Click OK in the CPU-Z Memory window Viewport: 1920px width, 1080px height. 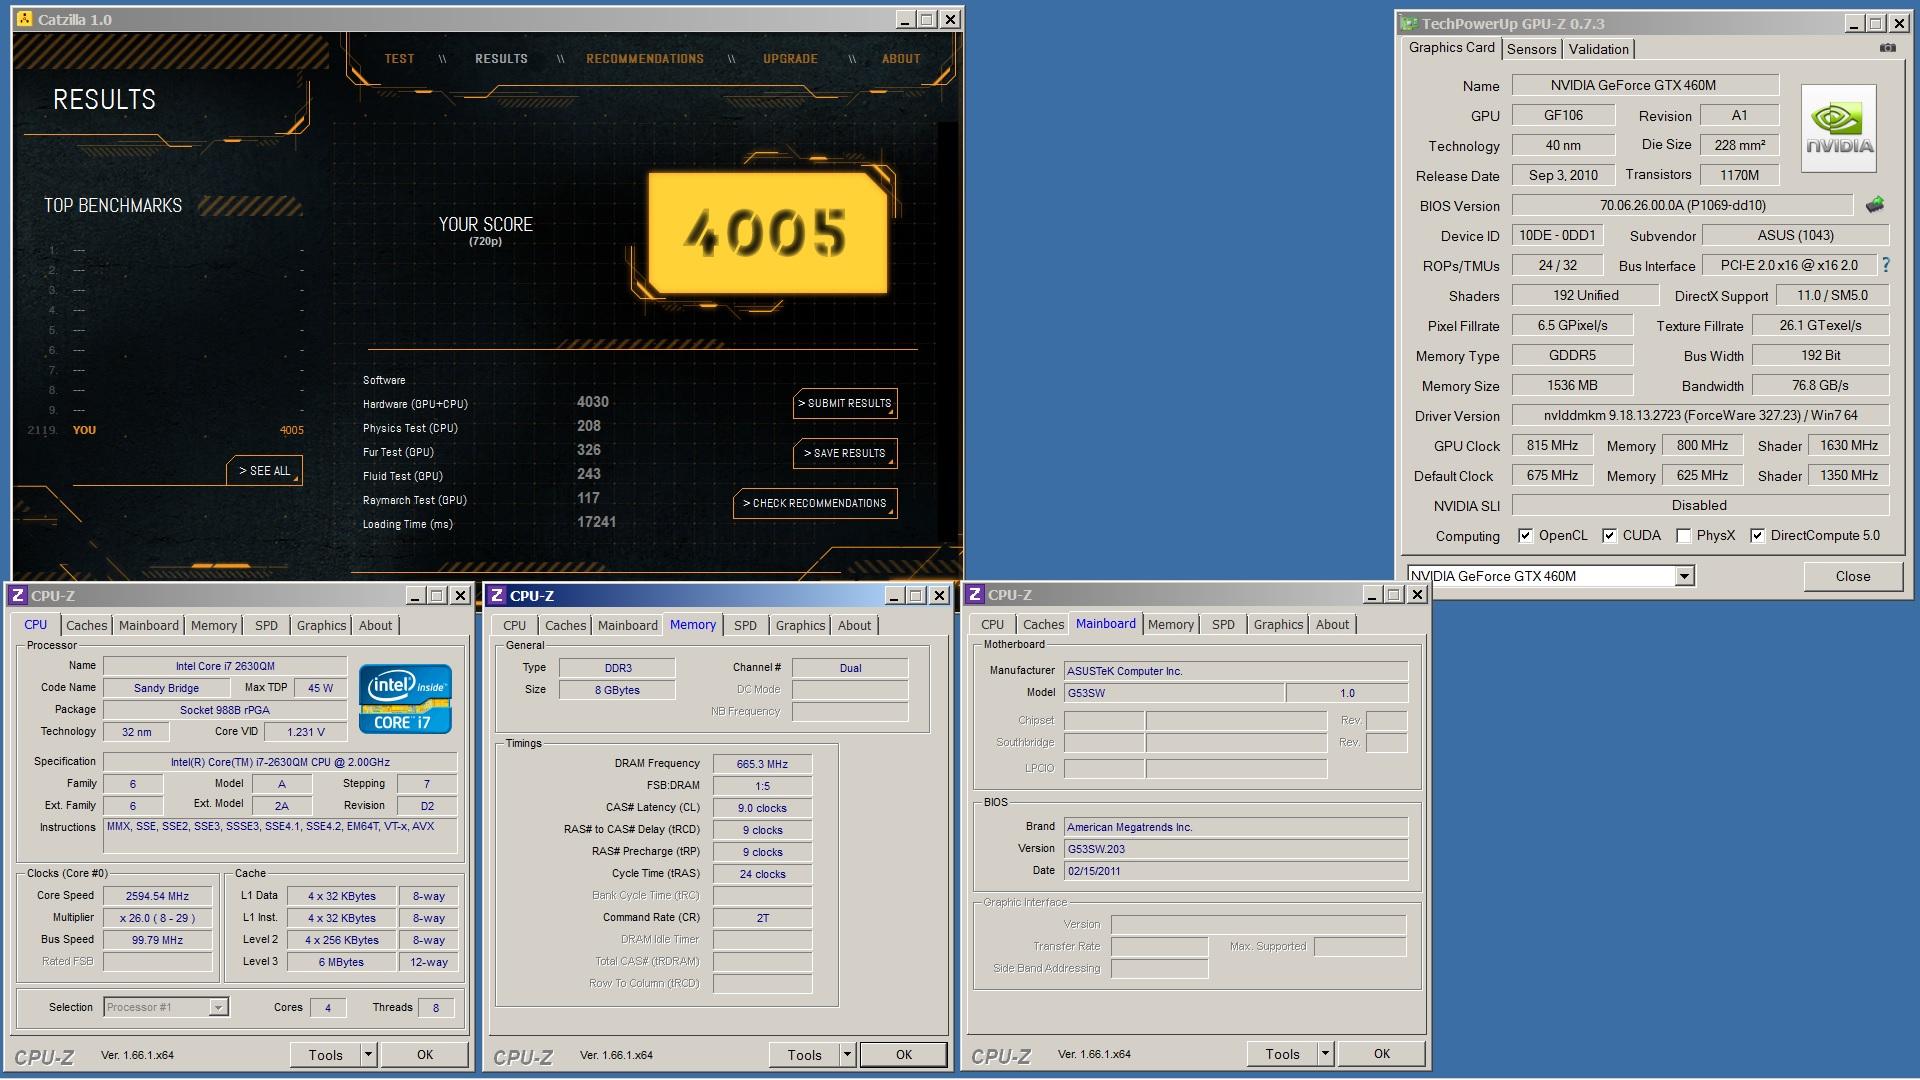(x=904, y=1054)
